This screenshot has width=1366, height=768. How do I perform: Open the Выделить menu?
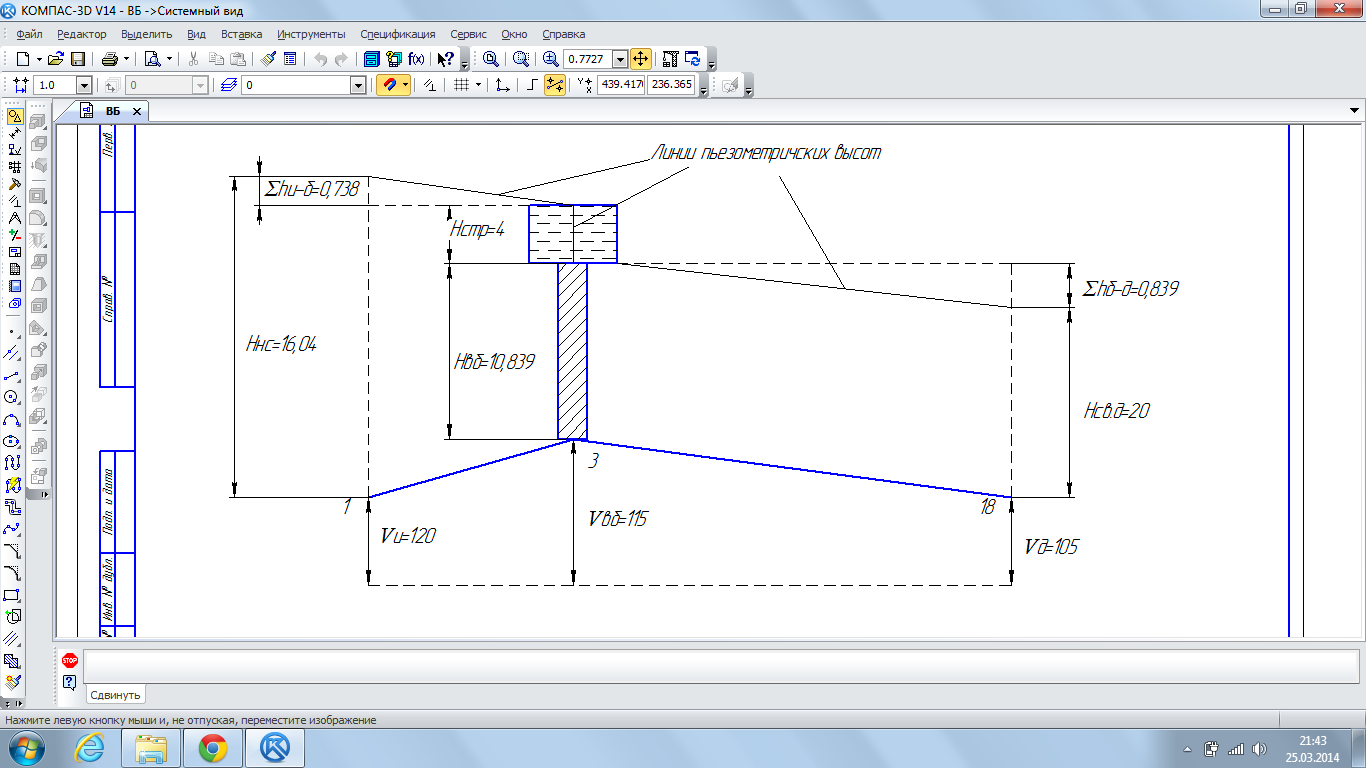point(147,34)
